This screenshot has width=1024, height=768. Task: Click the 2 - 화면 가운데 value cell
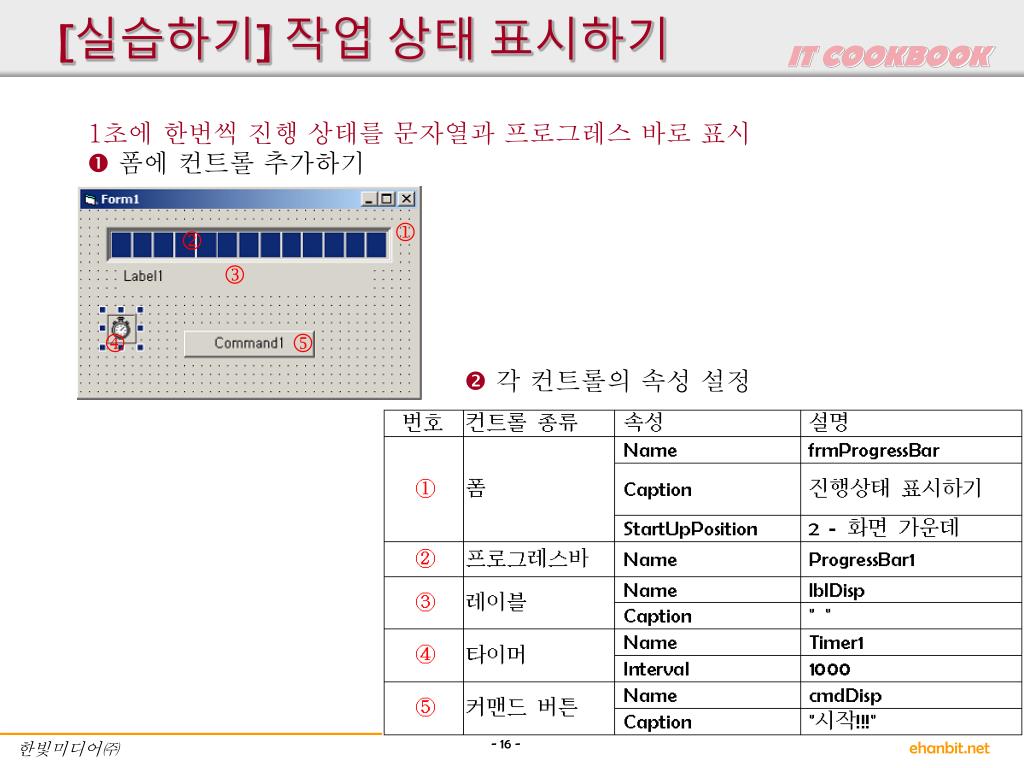click(911, 528)
